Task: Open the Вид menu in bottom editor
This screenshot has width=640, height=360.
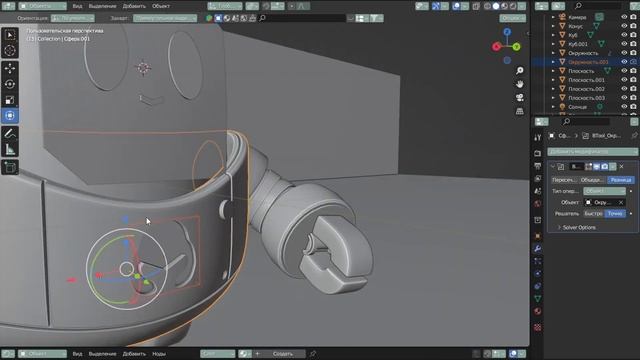Action: [77, 353]
